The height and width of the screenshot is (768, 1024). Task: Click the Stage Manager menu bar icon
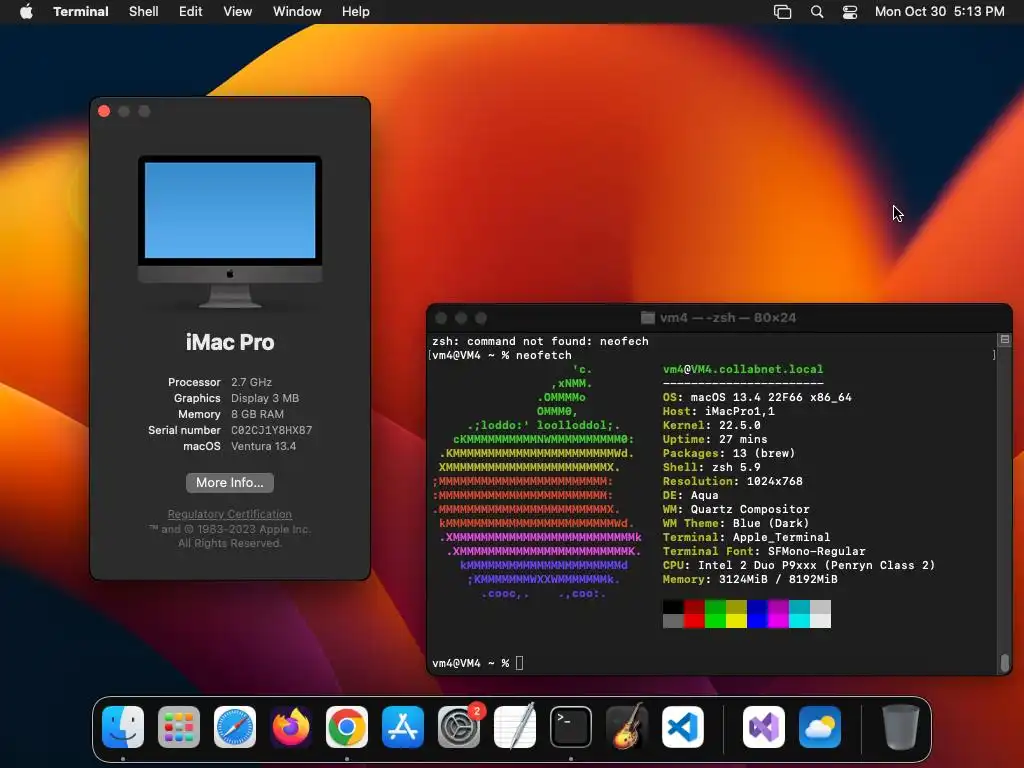point(782,12)
